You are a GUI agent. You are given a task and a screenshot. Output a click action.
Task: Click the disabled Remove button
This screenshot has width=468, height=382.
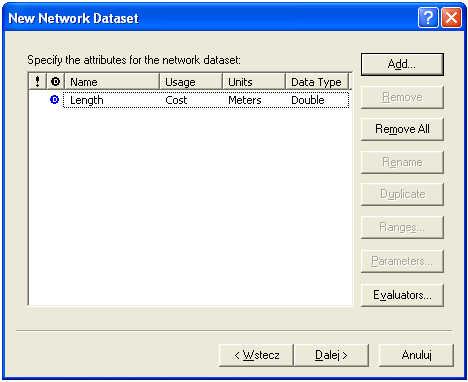(402, 97)
